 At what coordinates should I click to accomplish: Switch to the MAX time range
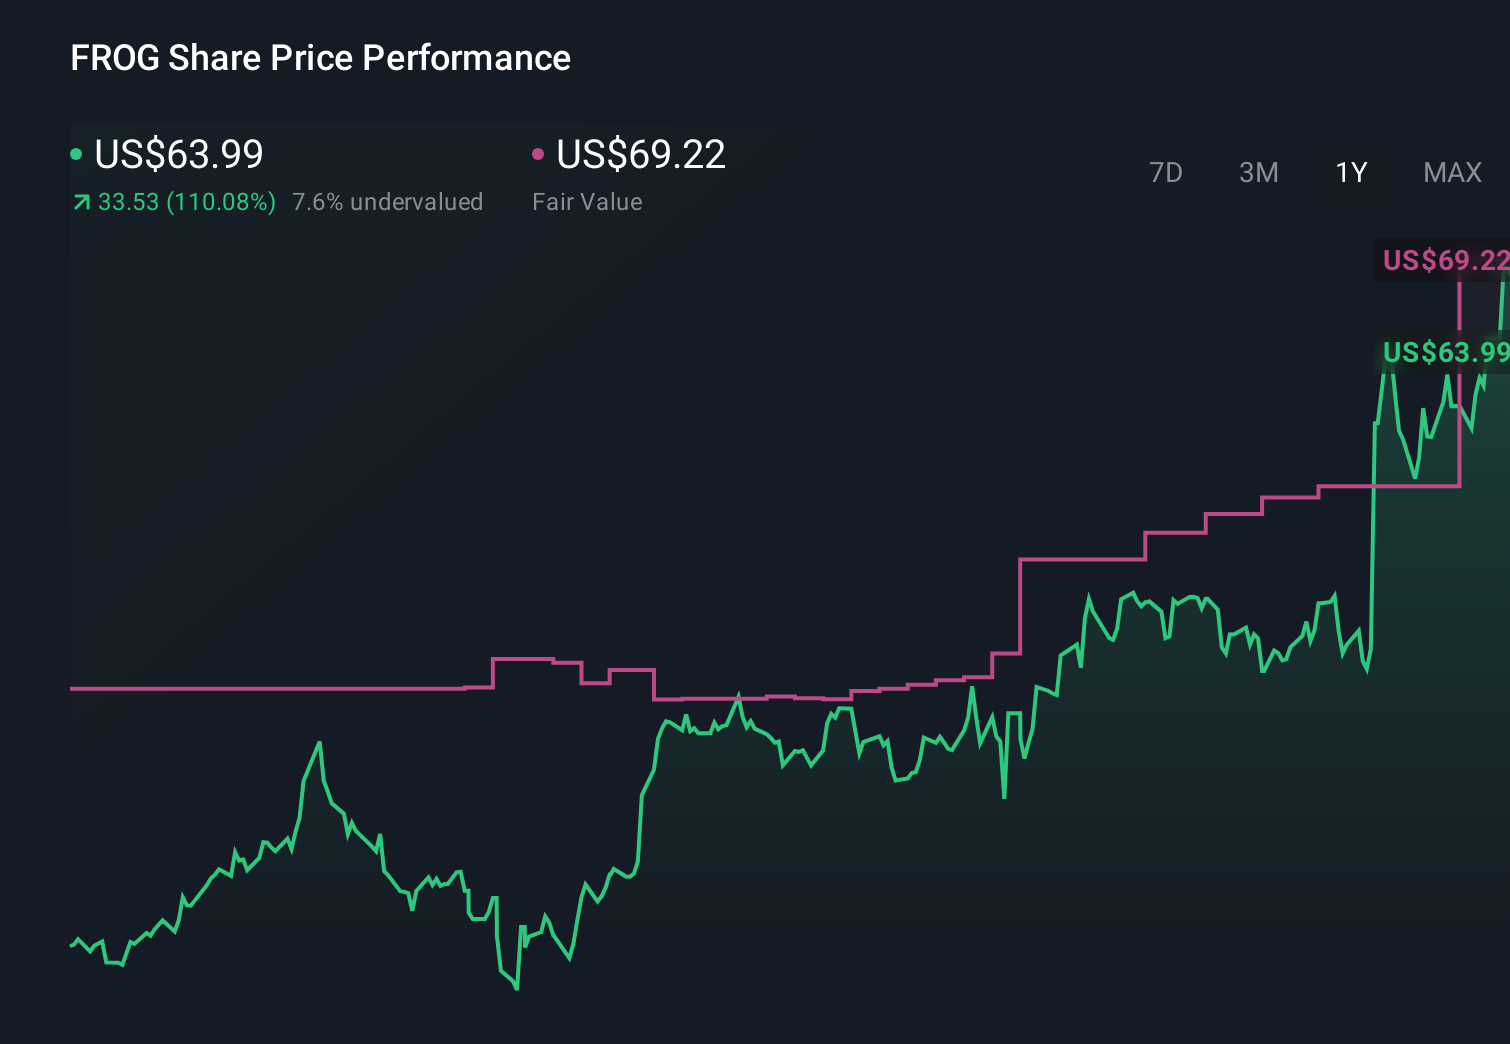click(1452, 172)
